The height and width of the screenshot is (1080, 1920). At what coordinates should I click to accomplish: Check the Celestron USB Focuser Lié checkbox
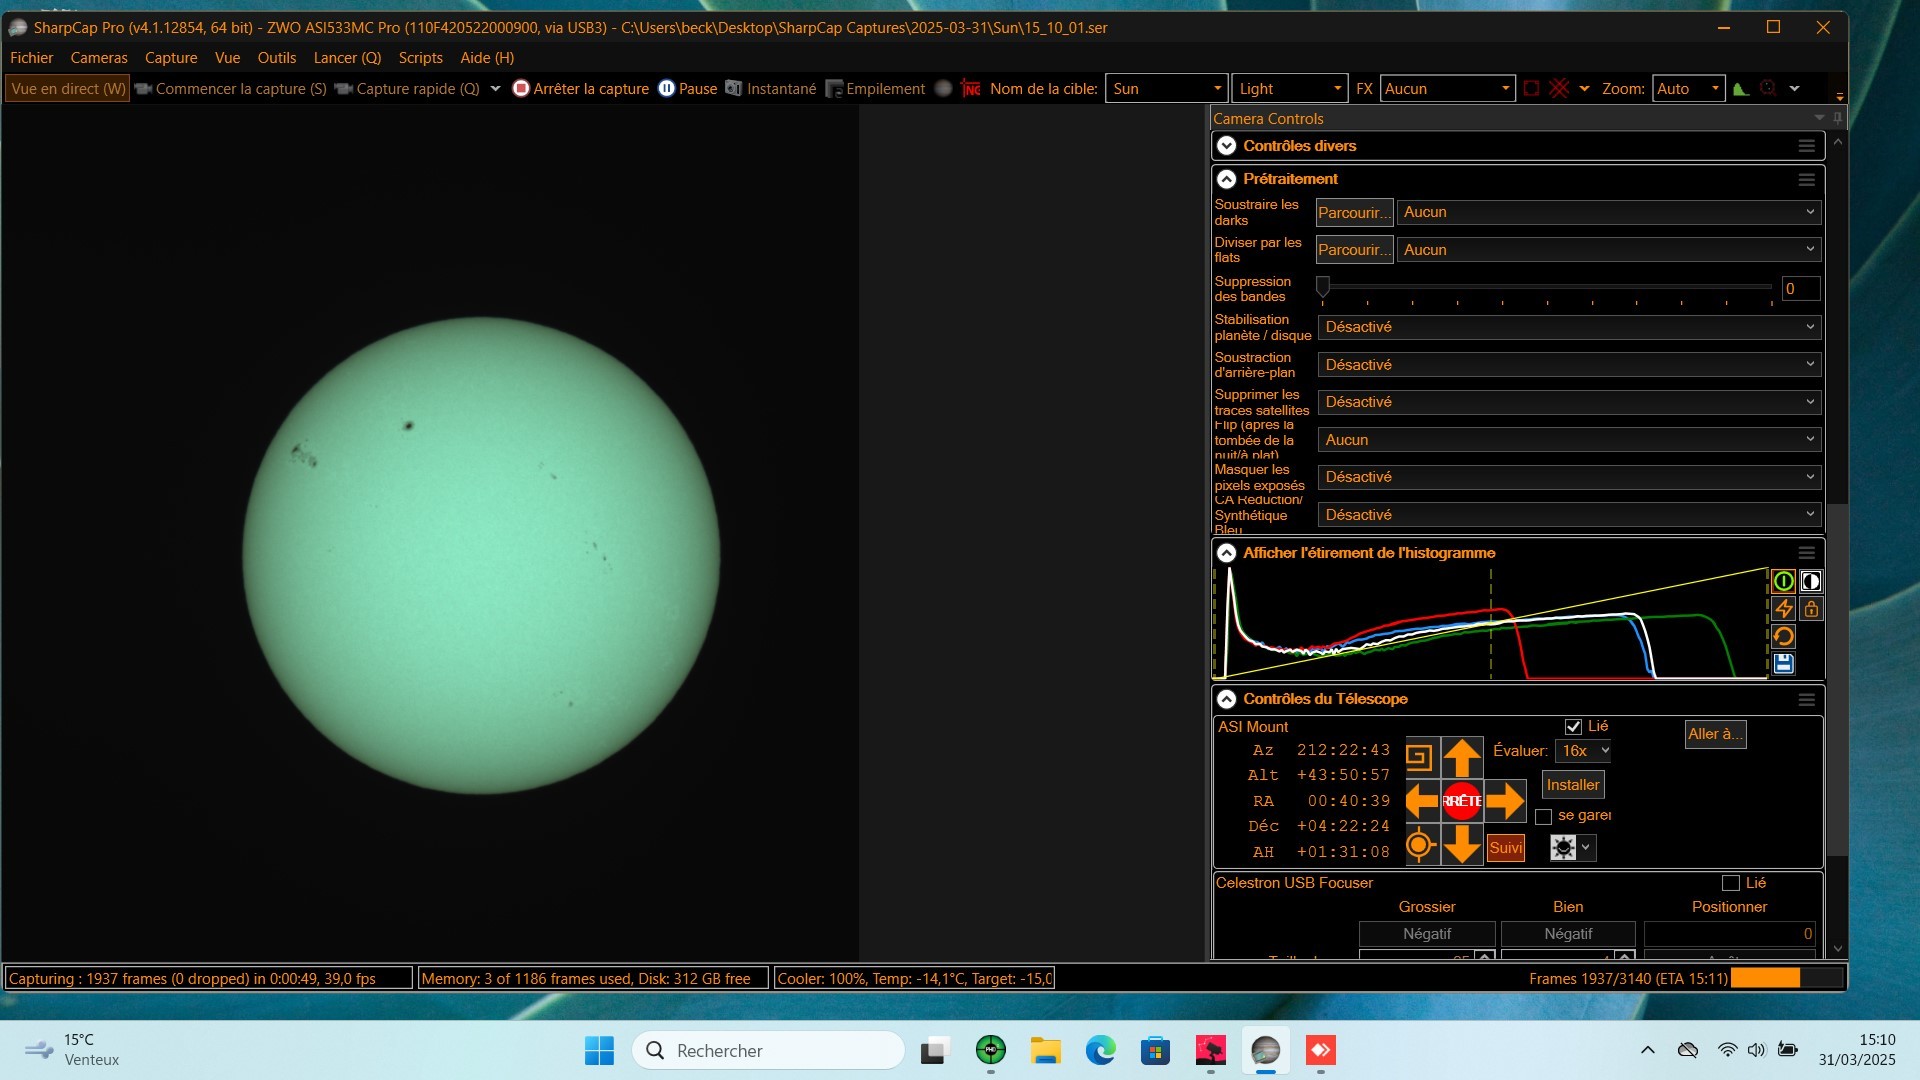(x=1731, y=883)
